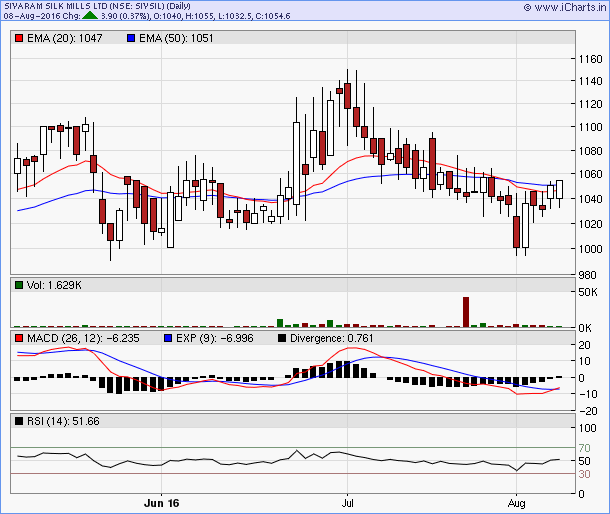Click the black Divergence legend swatch
This screenshot has height=514, width=610.
click(x=282, y=338)
